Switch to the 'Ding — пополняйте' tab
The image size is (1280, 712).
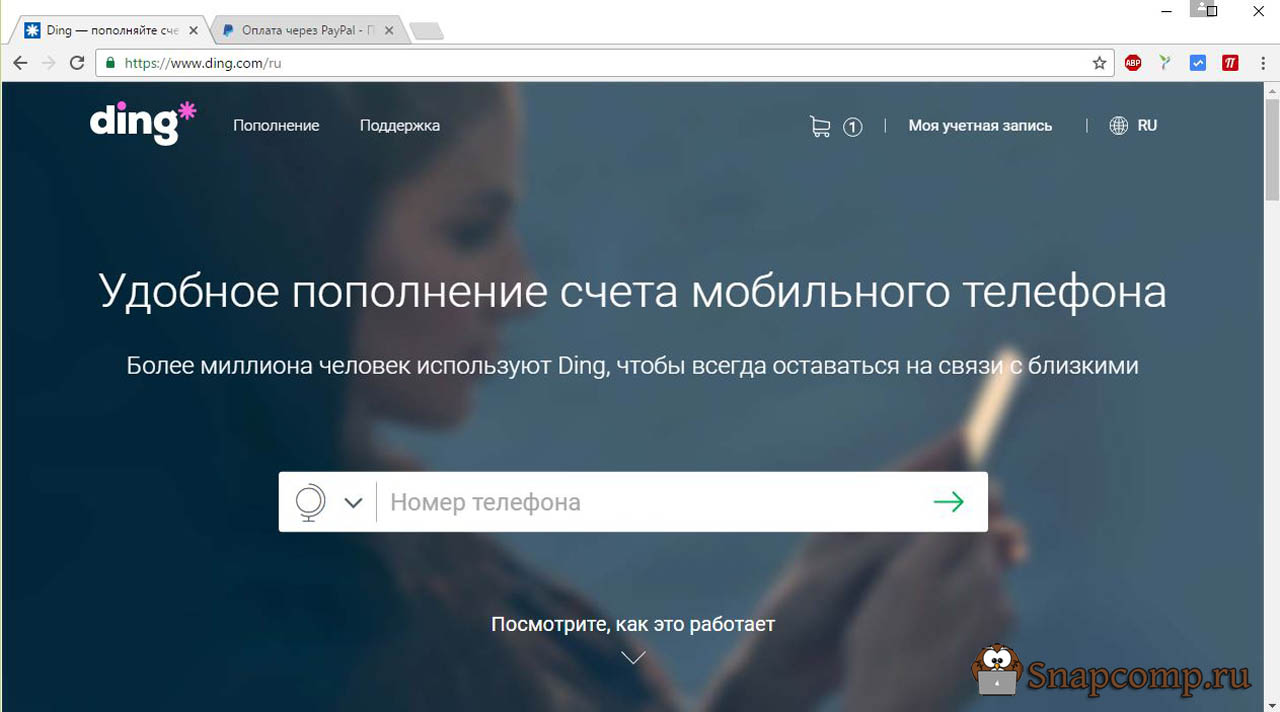110,30
